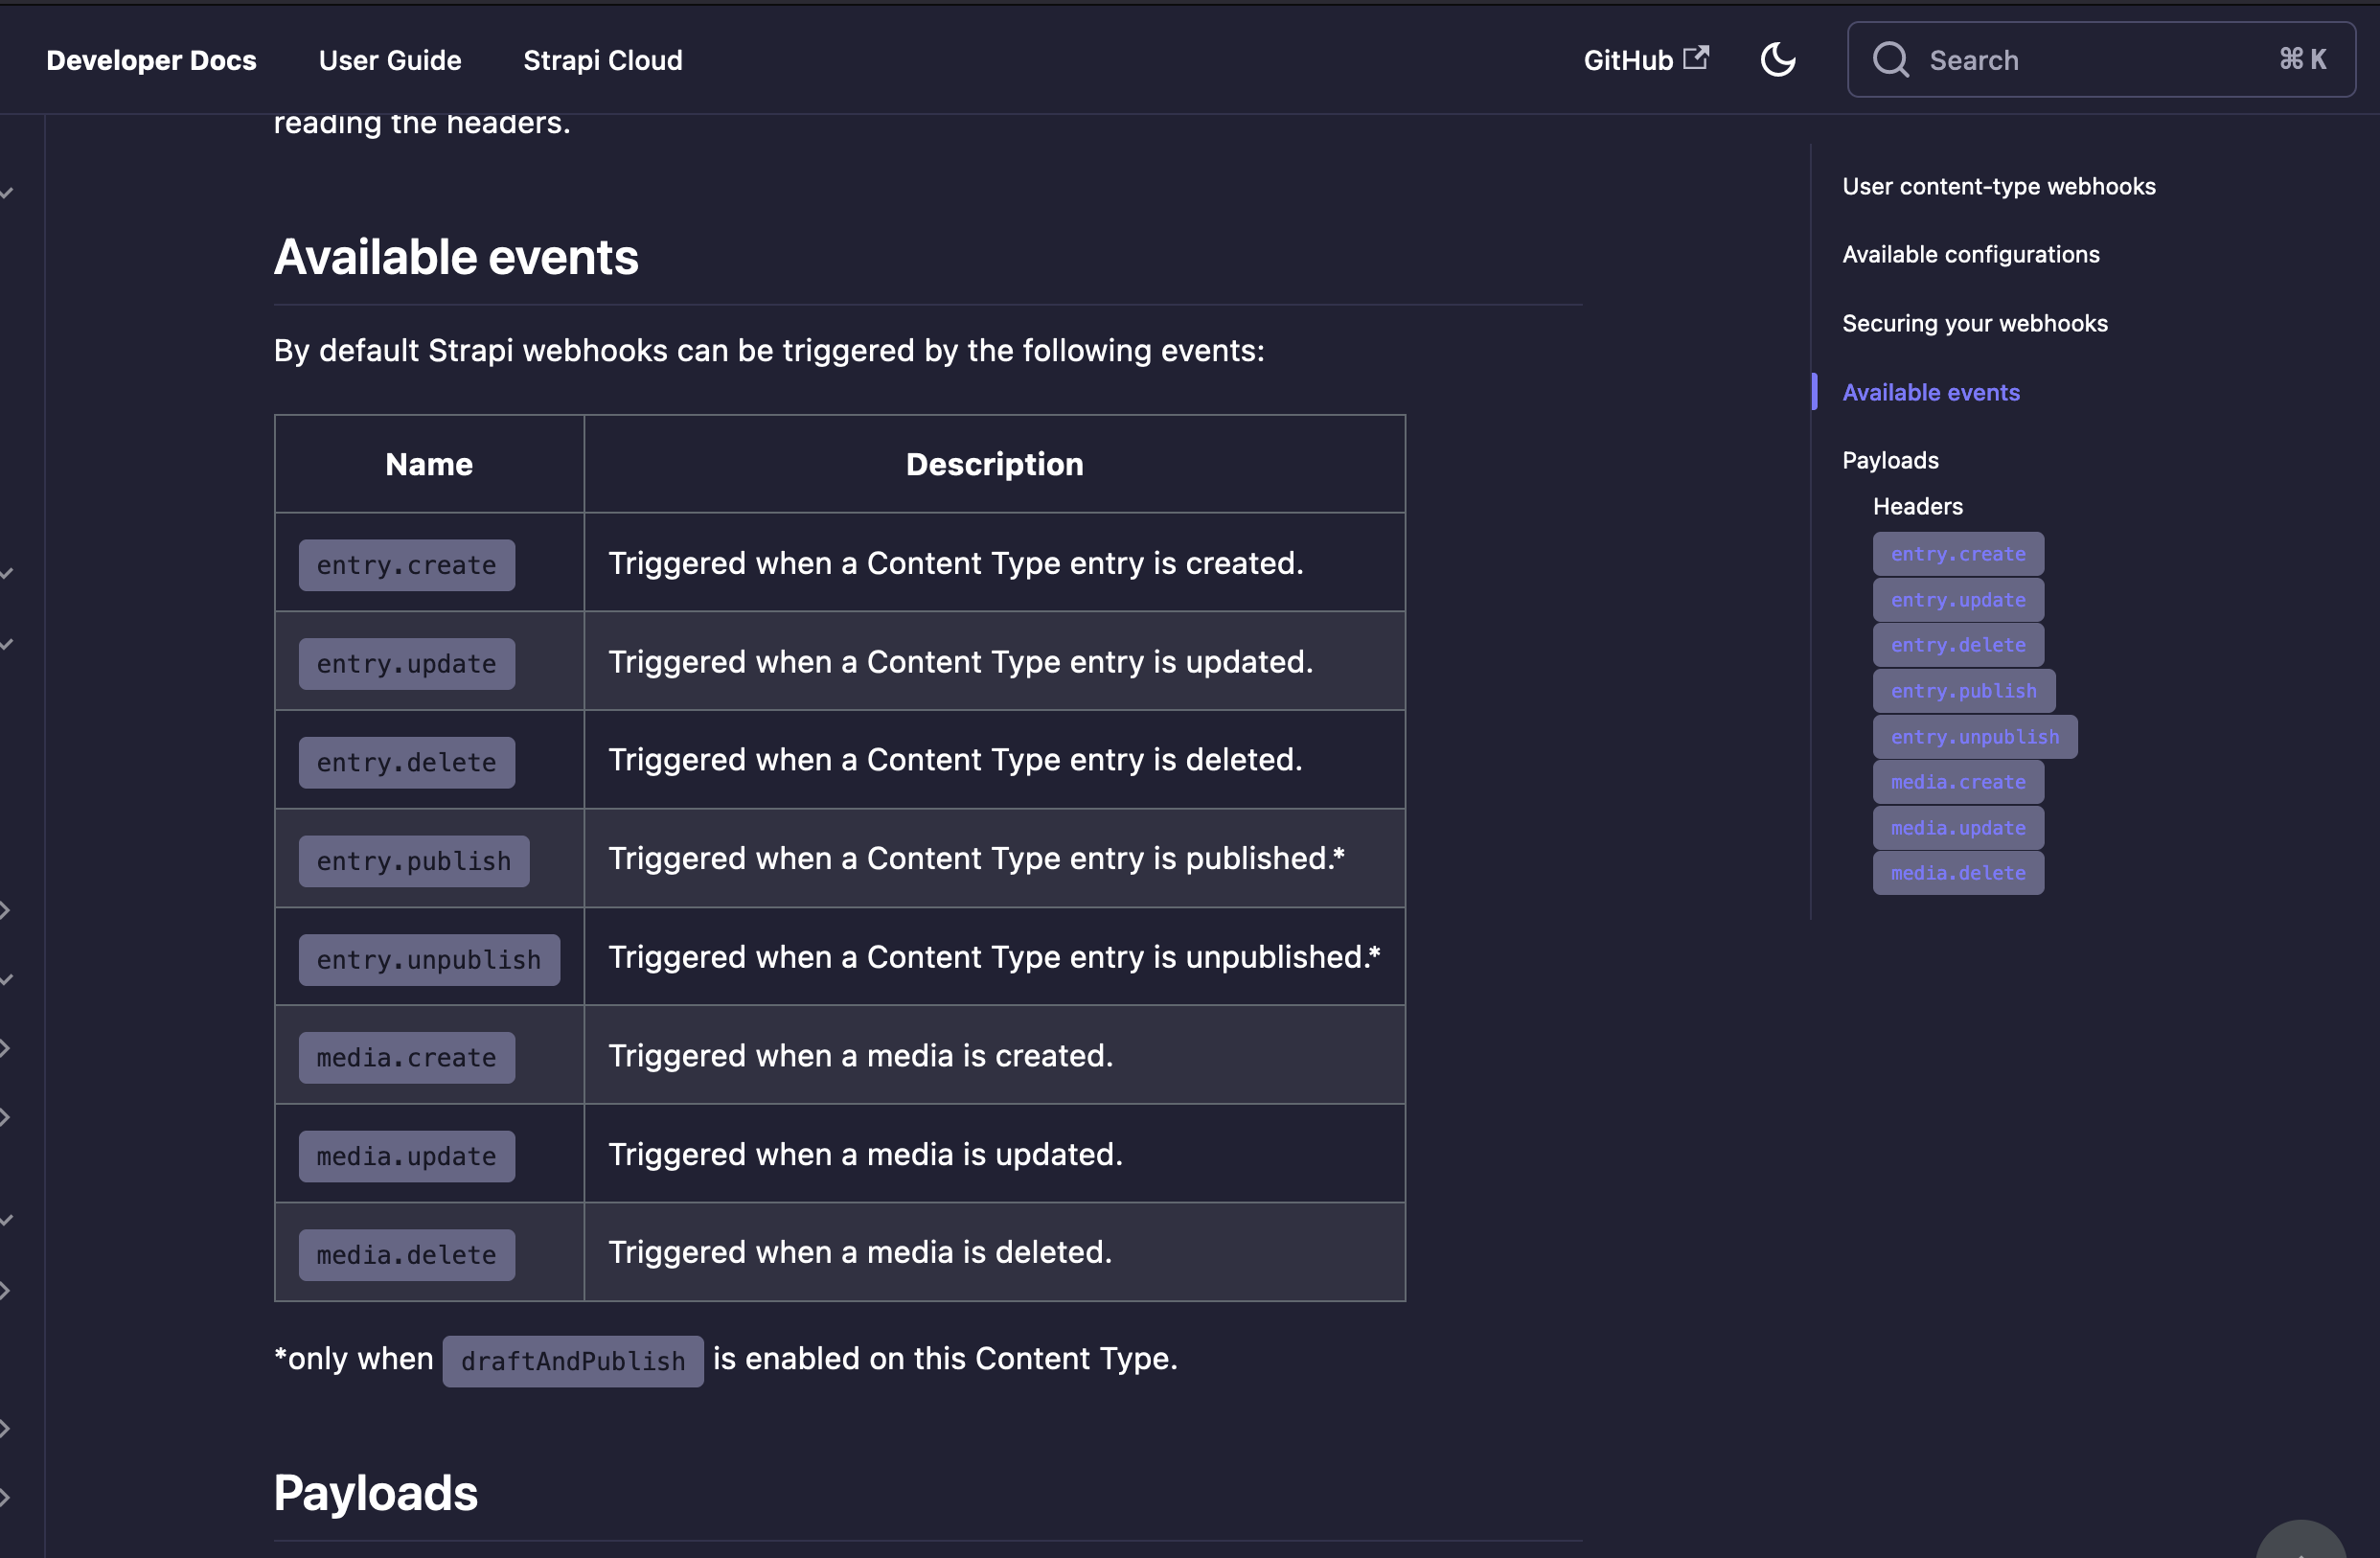
Task: Open the Strapi Cloud docs tab
Action: 602,60
